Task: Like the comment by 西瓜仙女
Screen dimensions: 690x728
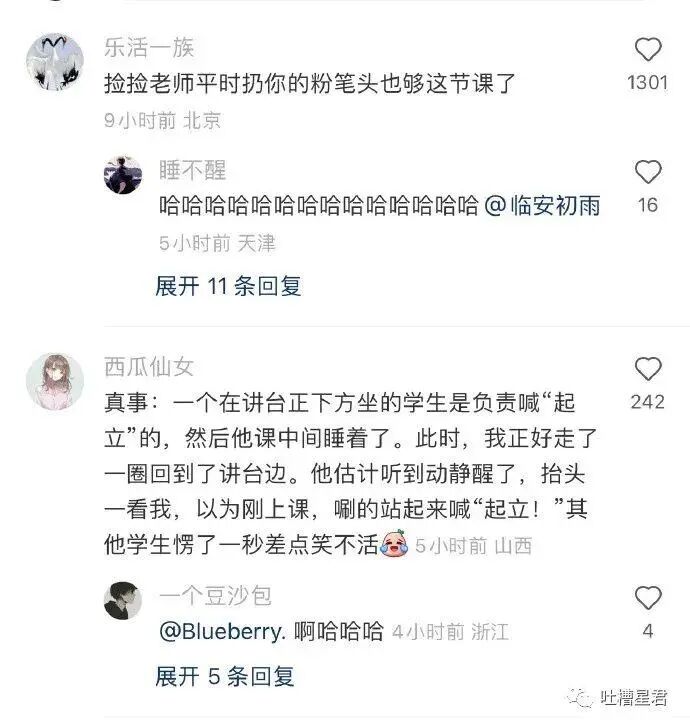Action: (647, 369)
